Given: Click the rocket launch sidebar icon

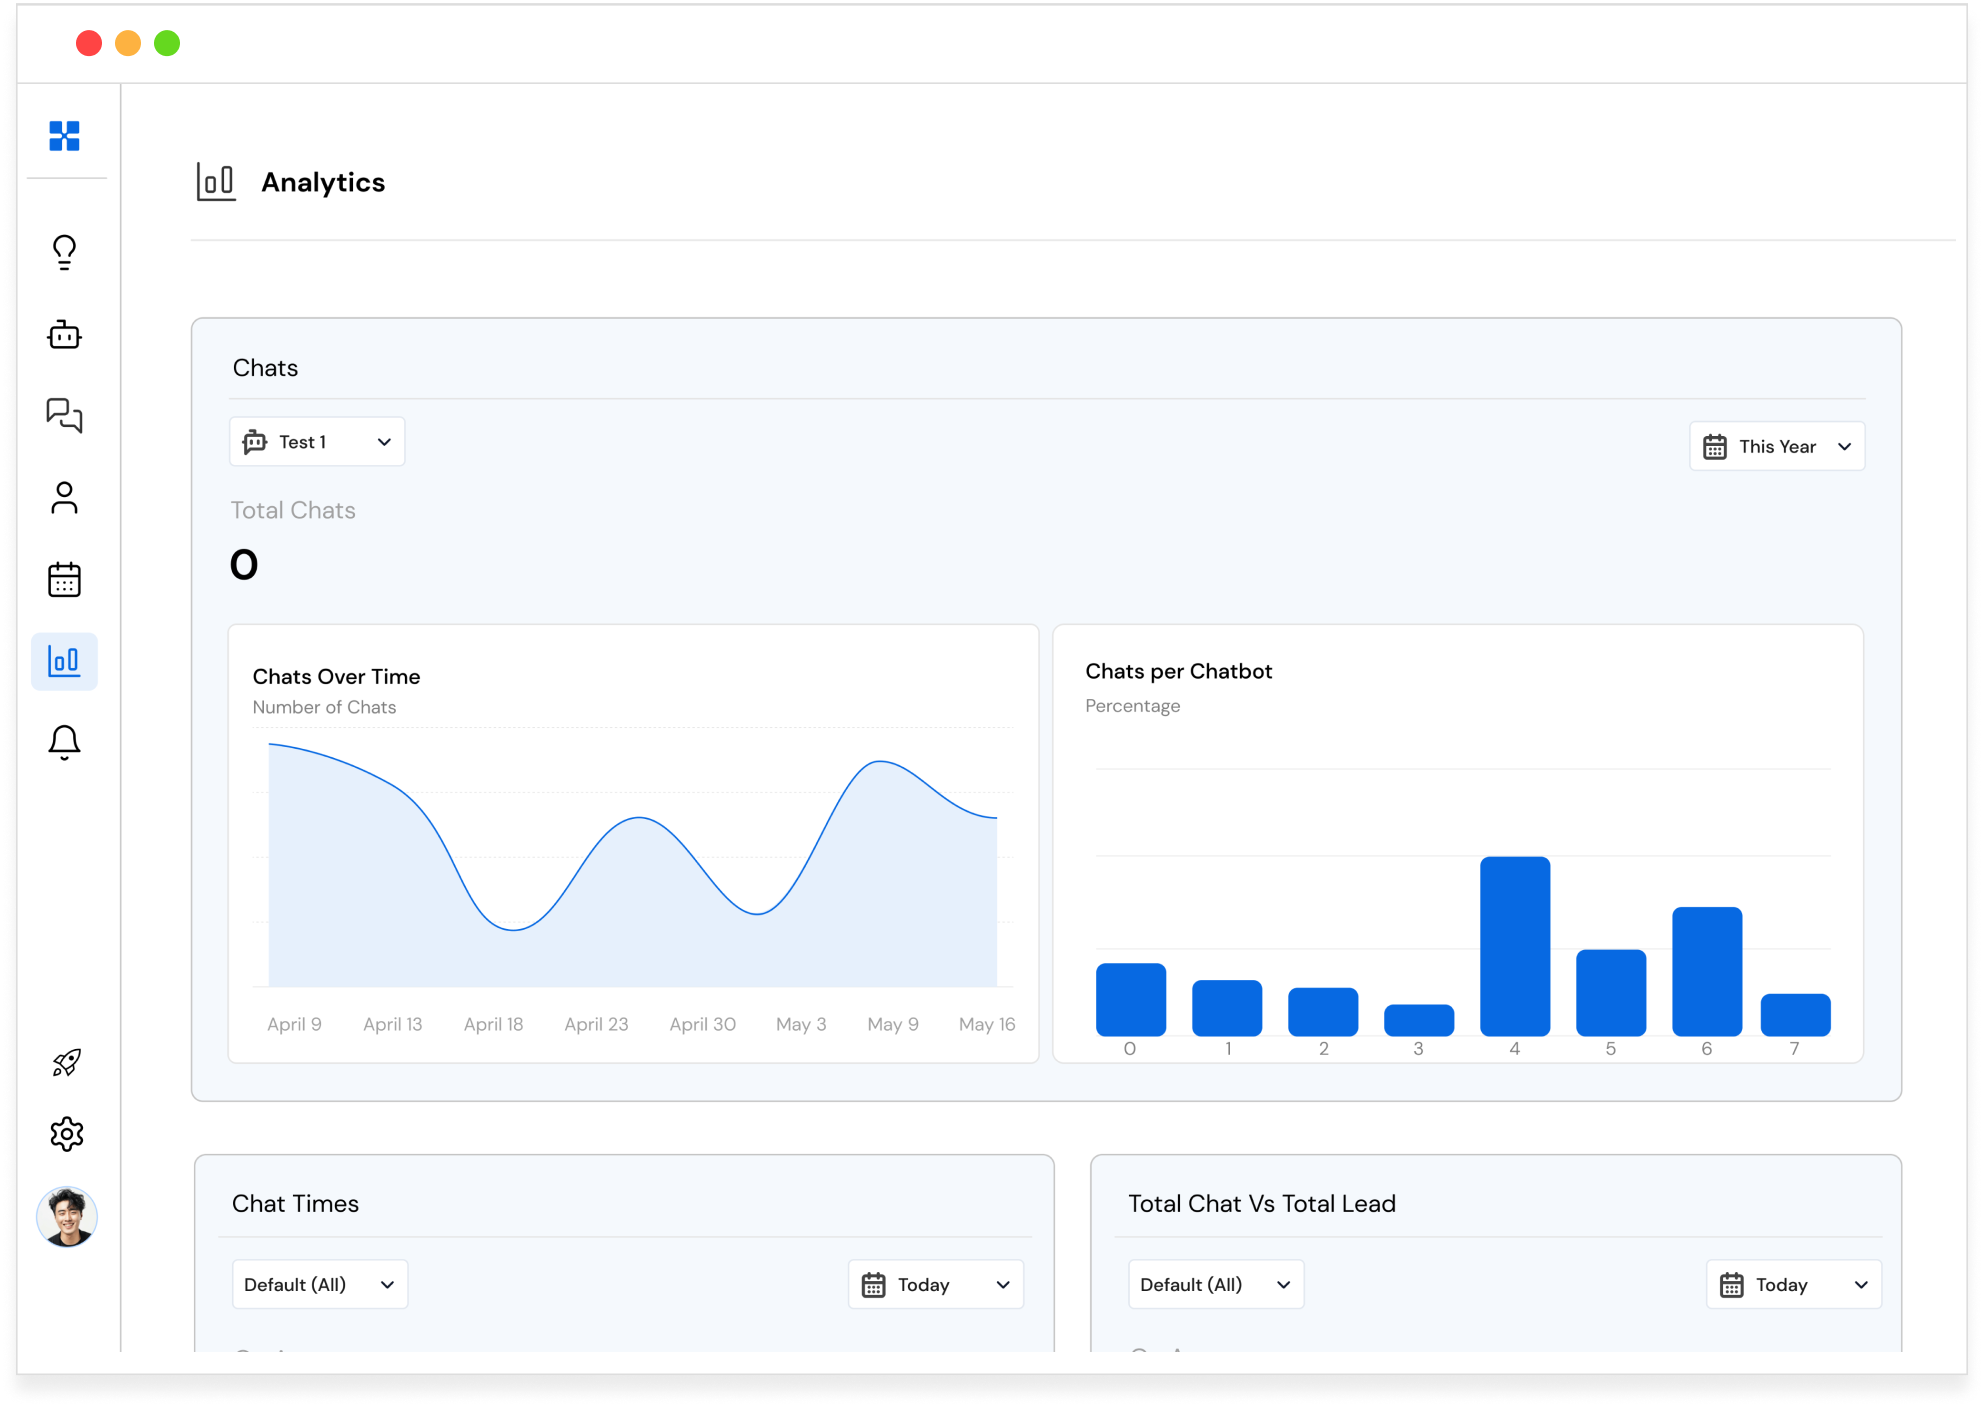Looking at the screenshot, I should 67,1063.
